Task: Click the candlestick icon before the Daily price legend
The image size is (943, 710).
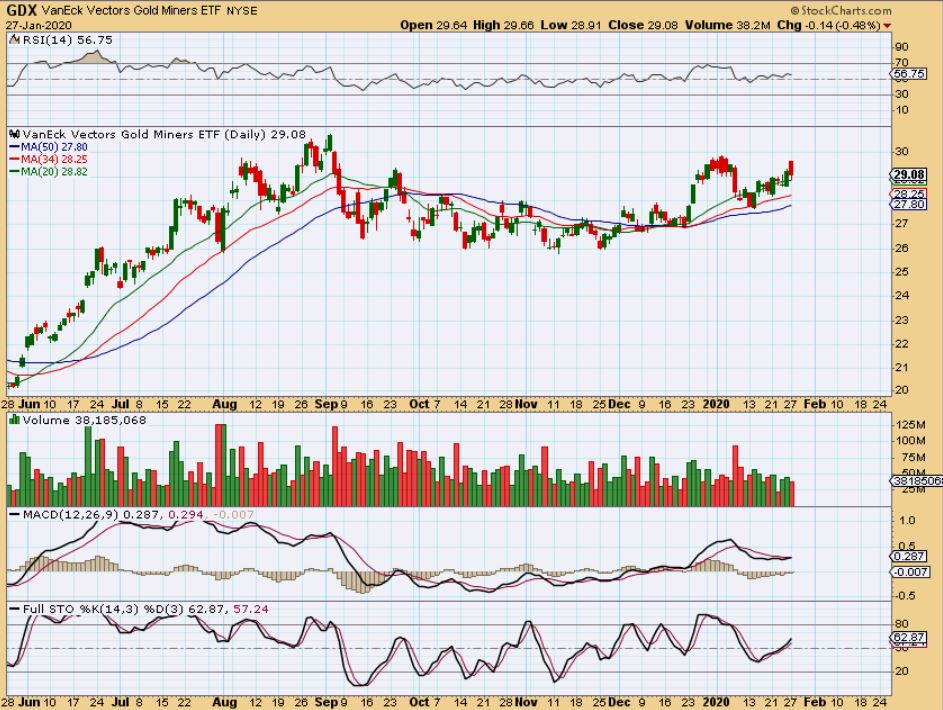Action: (14, 135)
